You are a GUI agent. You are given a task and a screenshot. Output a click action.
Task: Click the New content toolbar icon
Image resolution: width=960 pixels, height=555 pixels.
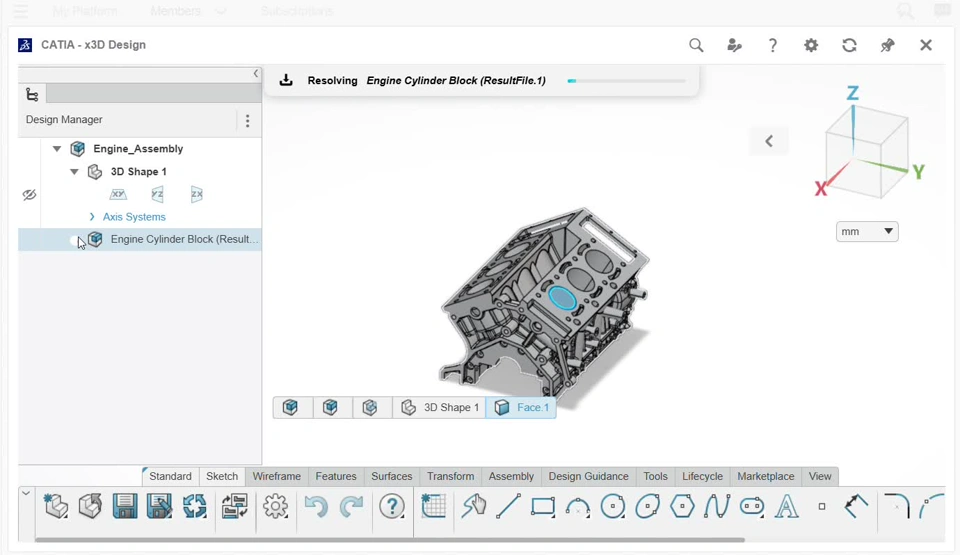pos(56,507)
